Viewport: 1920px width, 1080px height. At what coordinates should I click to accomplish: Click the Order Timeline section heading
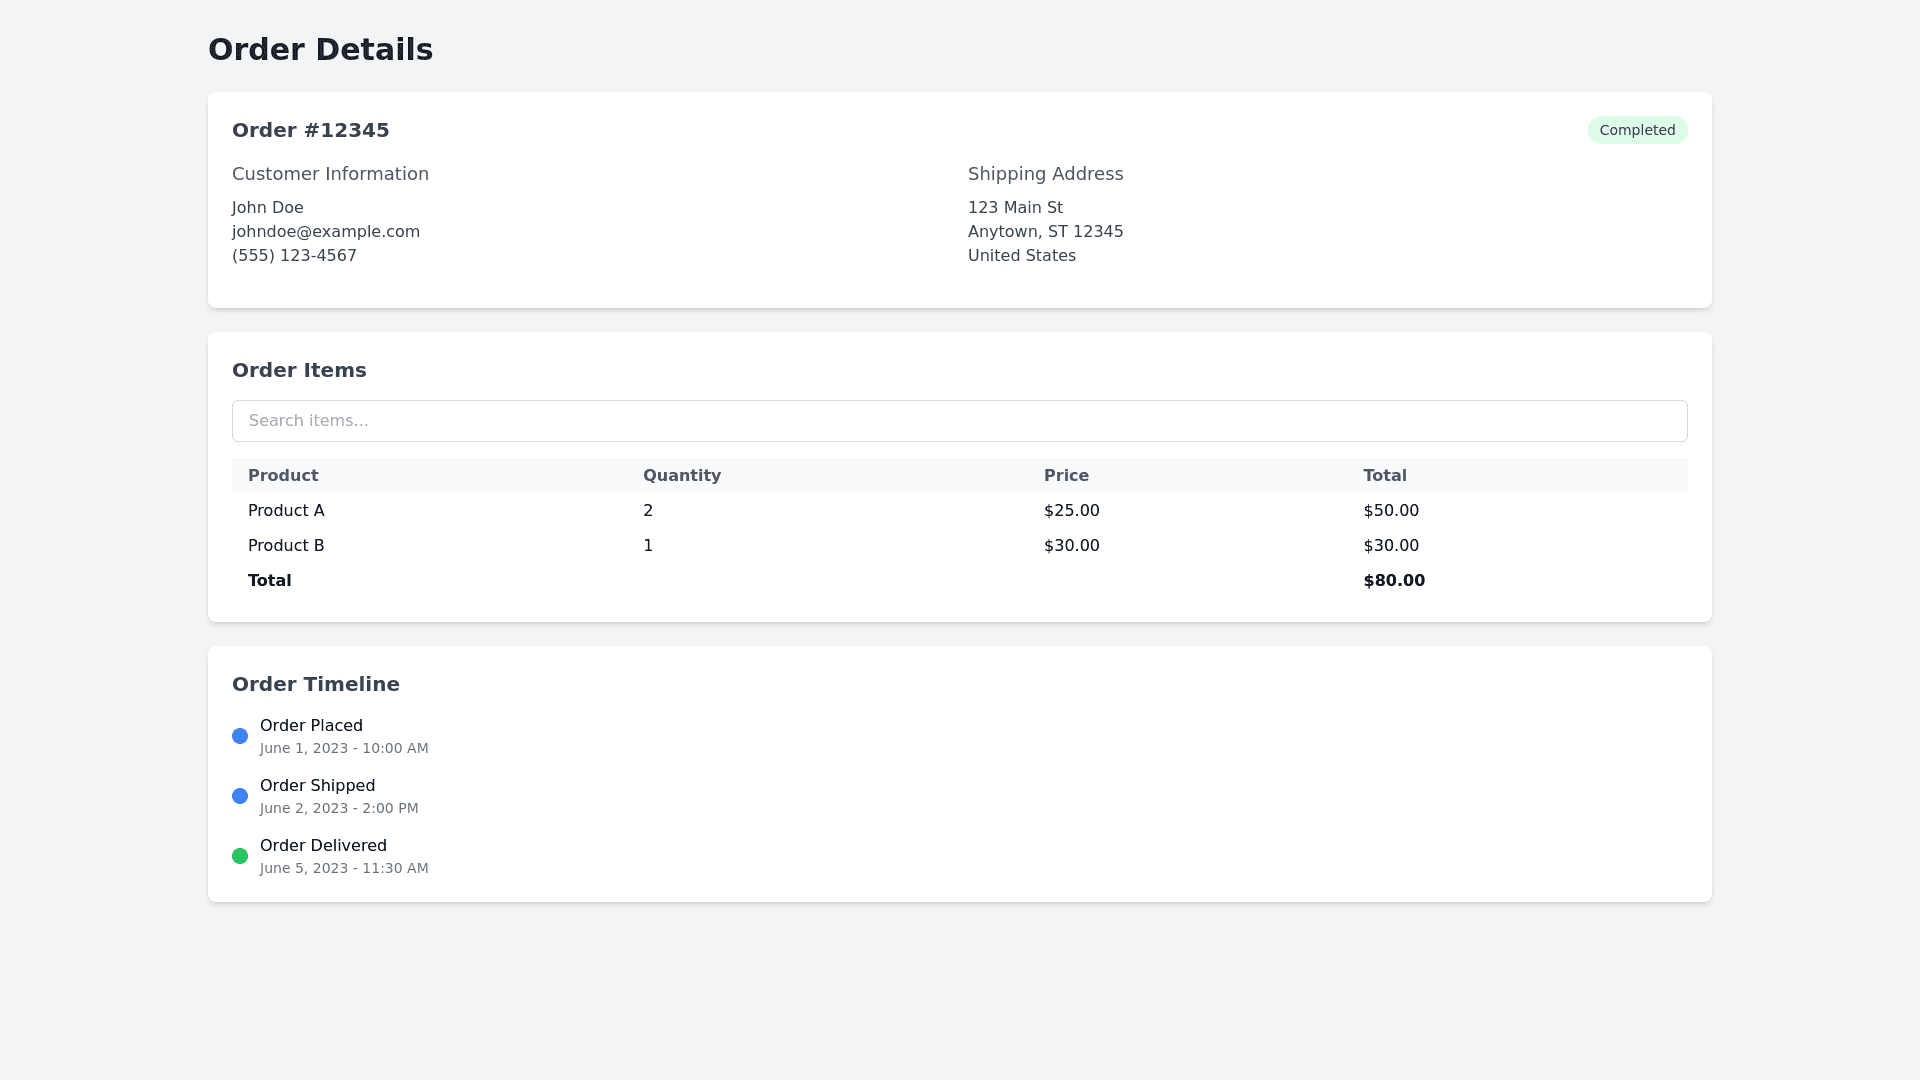click(x=316, y=684)
